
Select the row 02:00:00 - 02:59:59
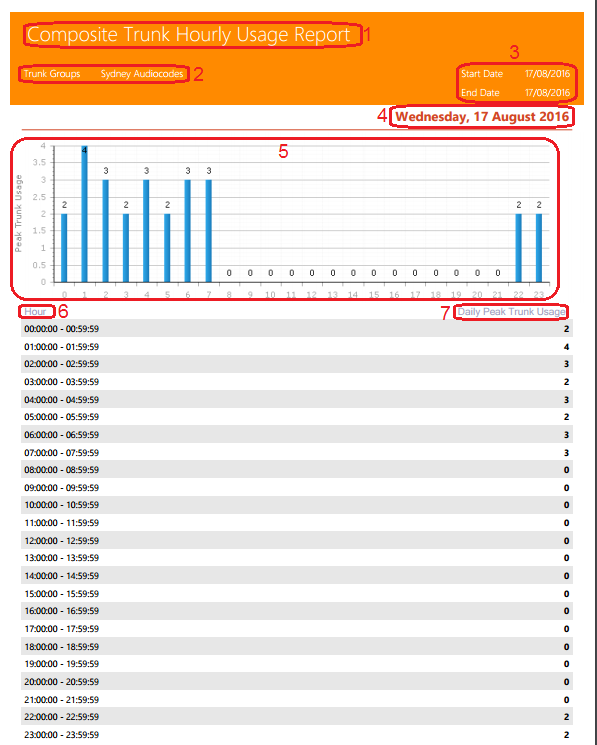click(297, 364)
